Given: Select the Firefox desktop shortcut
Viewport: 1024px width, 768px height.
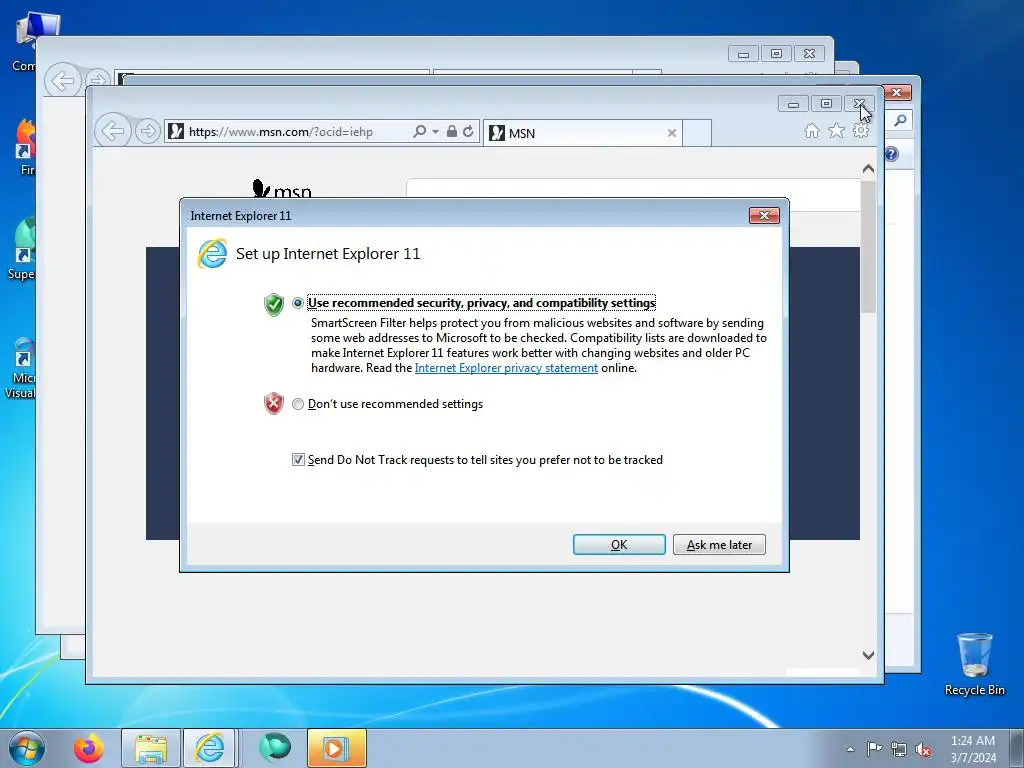Looking at the screenshot, I should [26, 148].
